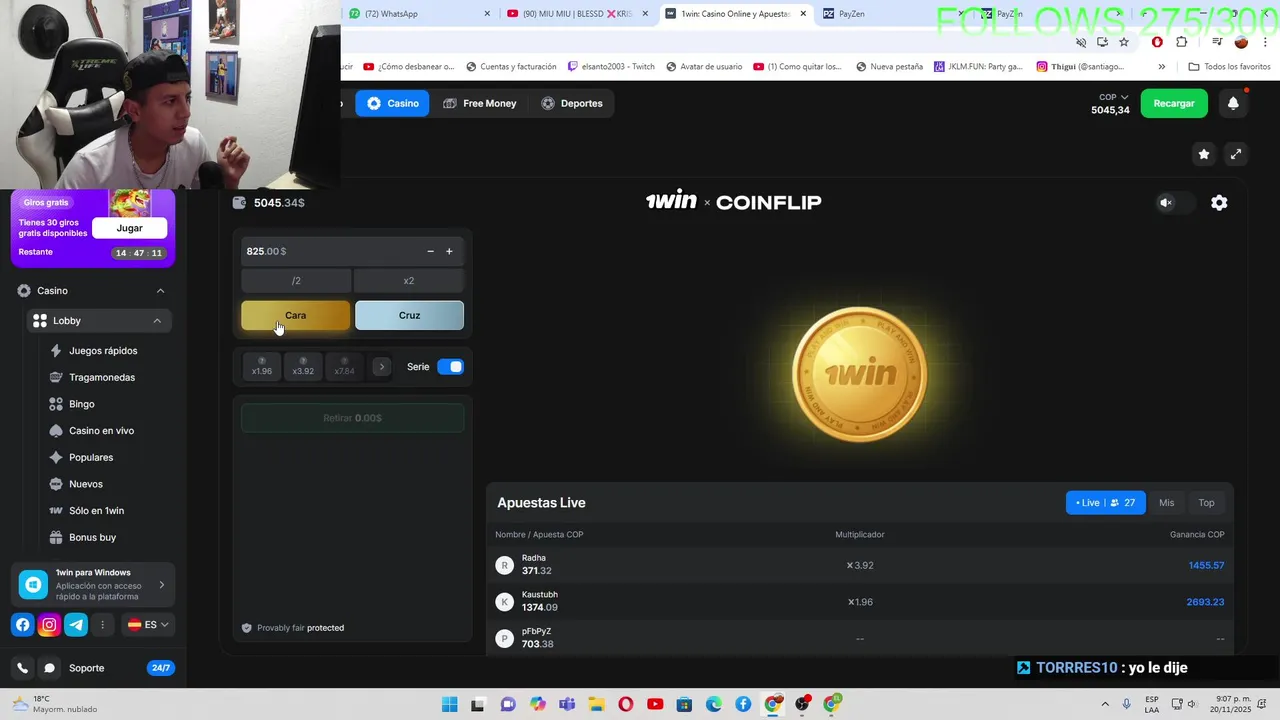Click Radha bet row
Screen dimensions: 1280x720
pyautogui.click(x=859, y=565)
